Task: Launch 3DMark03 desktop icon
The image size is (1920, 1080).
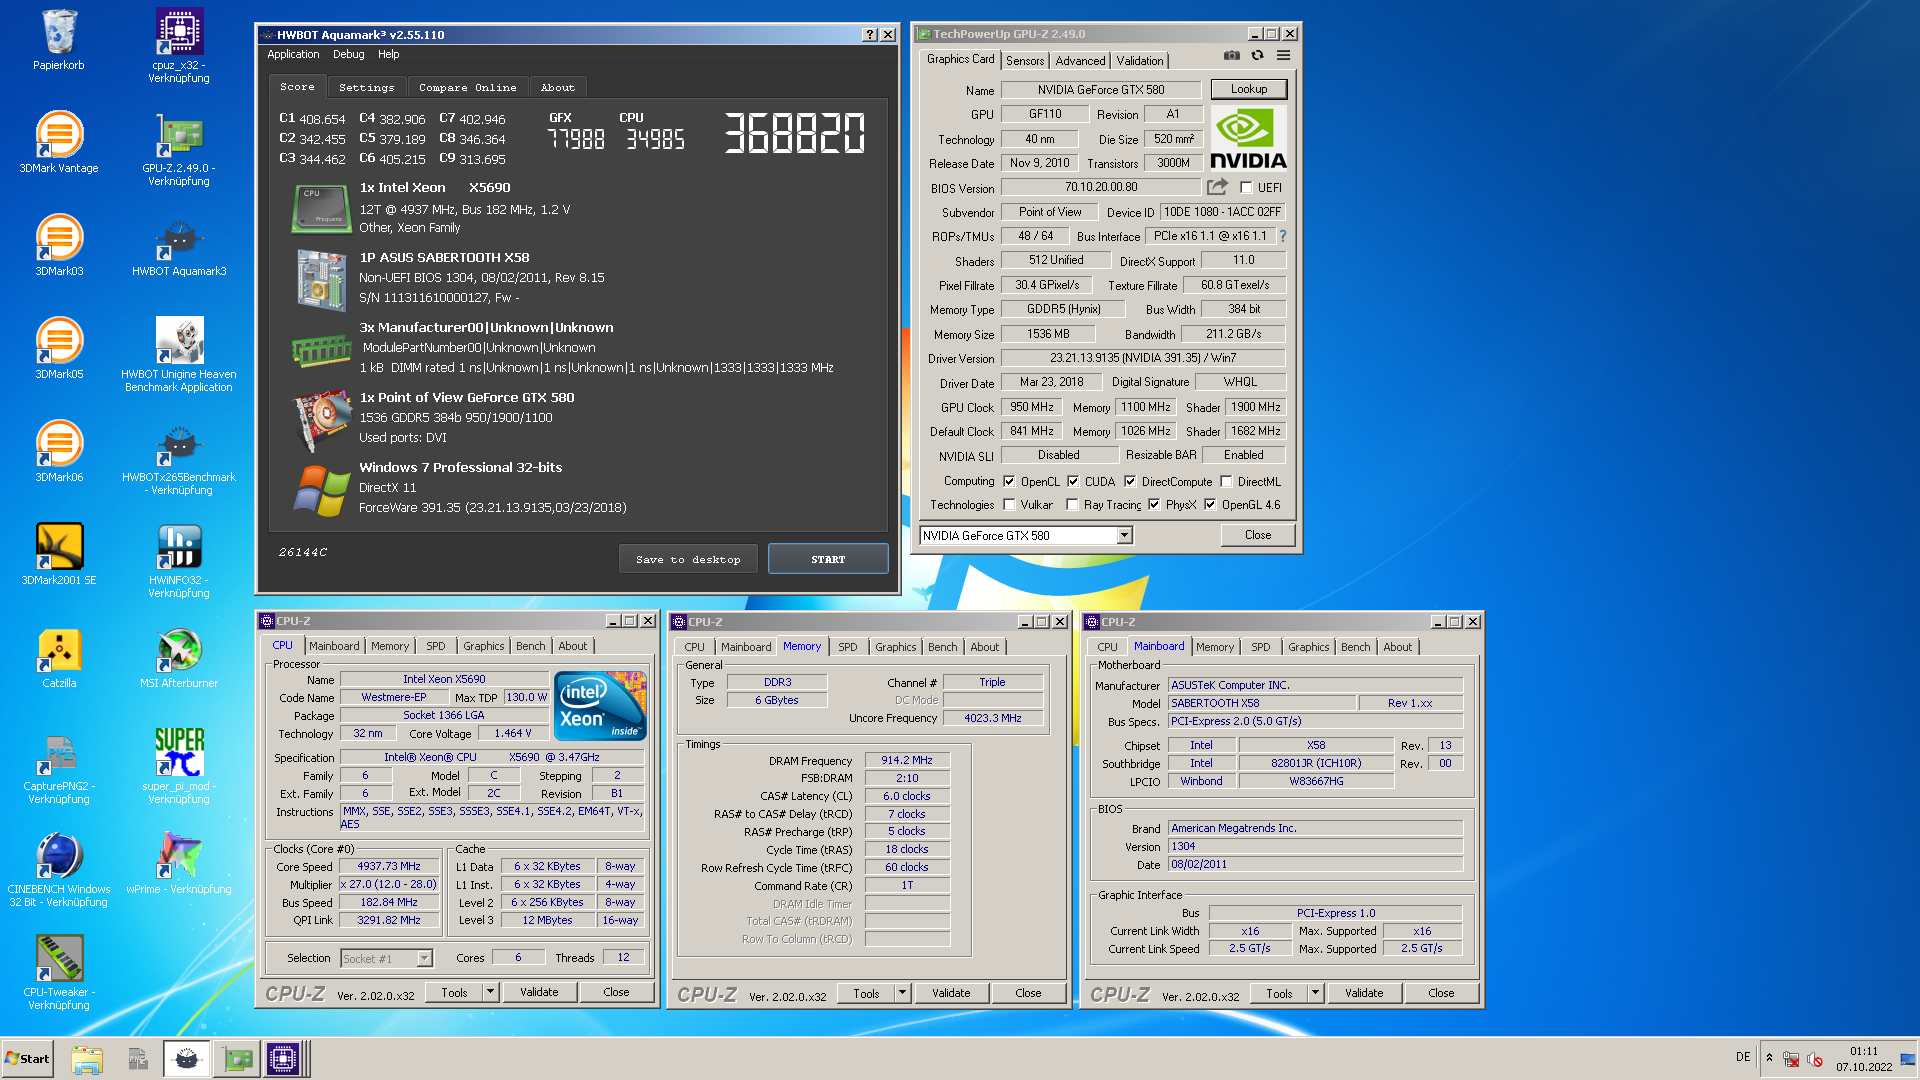Action: pos(59,246)
